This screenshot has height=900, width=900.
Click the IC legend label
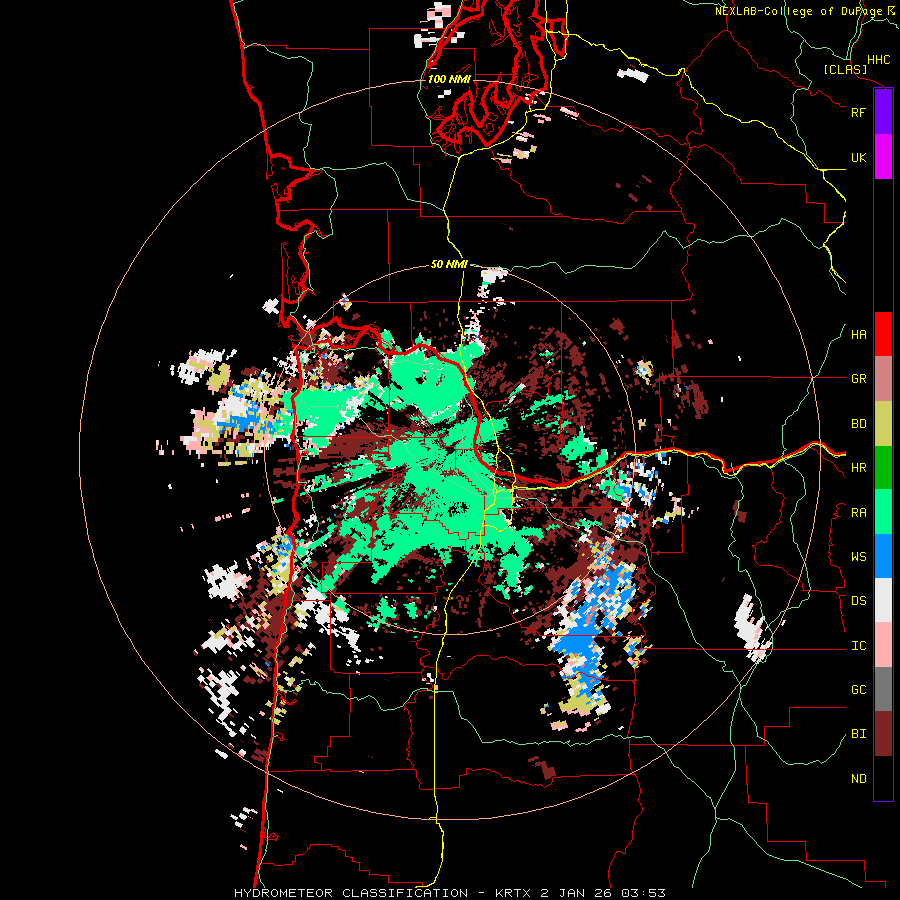pyautogui.click(x=858, y=646)
